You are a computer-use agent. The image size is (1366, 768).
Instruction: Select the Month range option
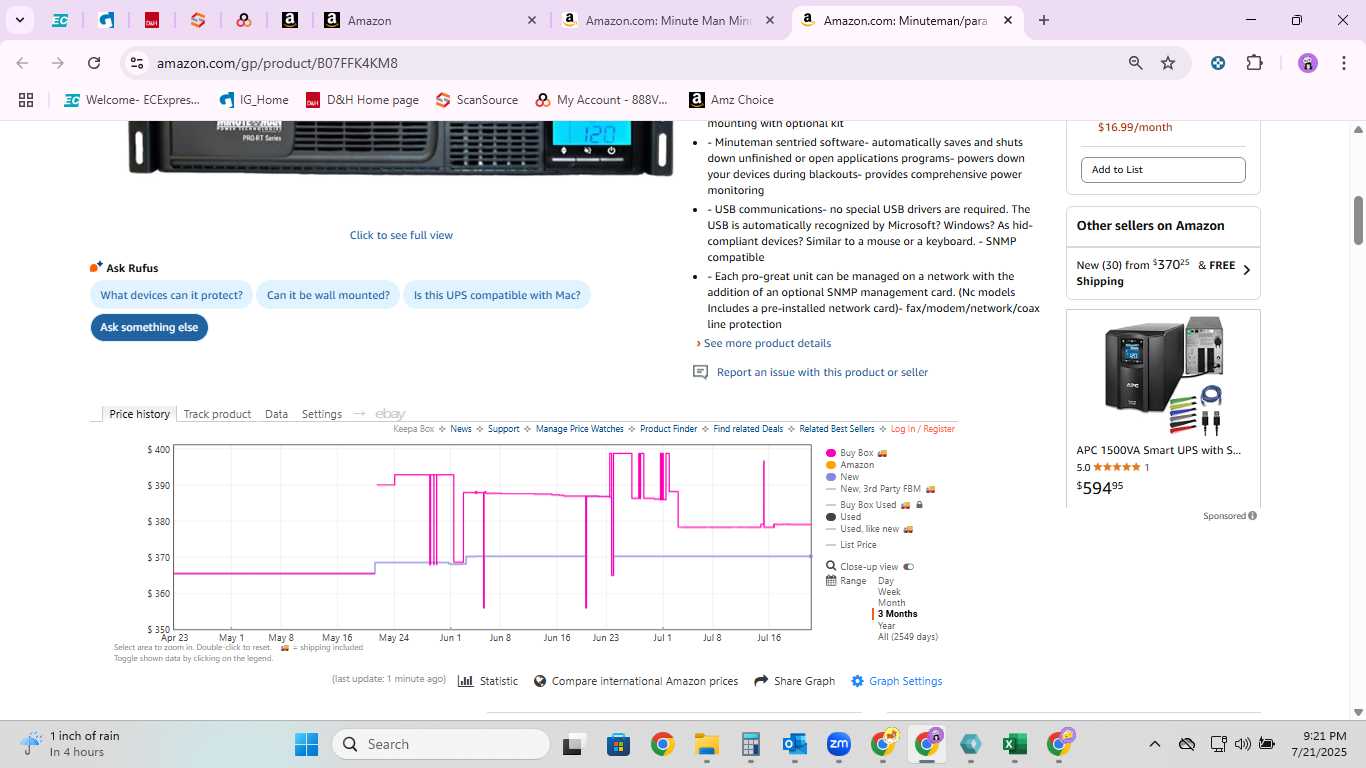pos(891,603)
